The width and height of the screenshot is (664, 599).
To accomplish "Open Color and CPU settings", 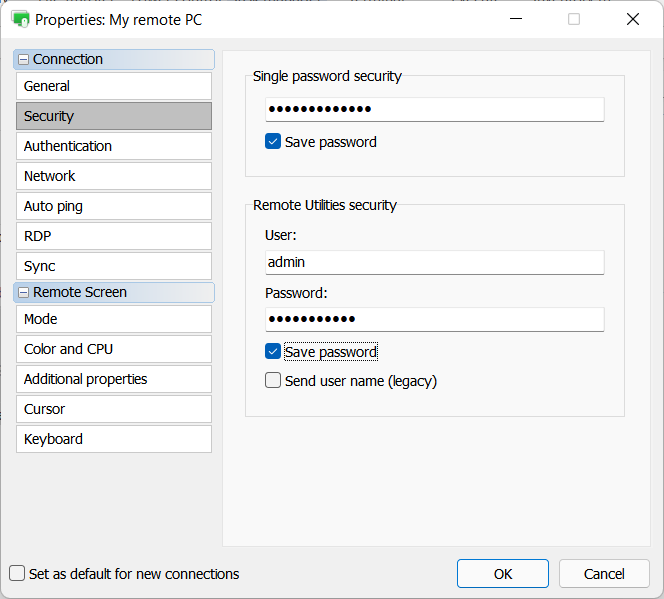I will pyautogui.click(x=113, y=349).
